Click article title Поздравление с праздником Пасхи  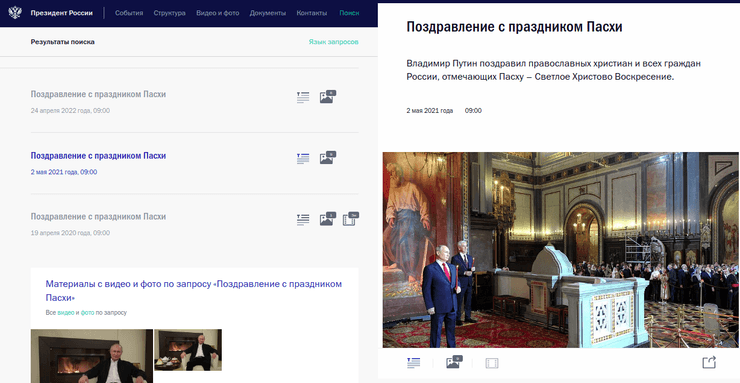pos(514,27)
